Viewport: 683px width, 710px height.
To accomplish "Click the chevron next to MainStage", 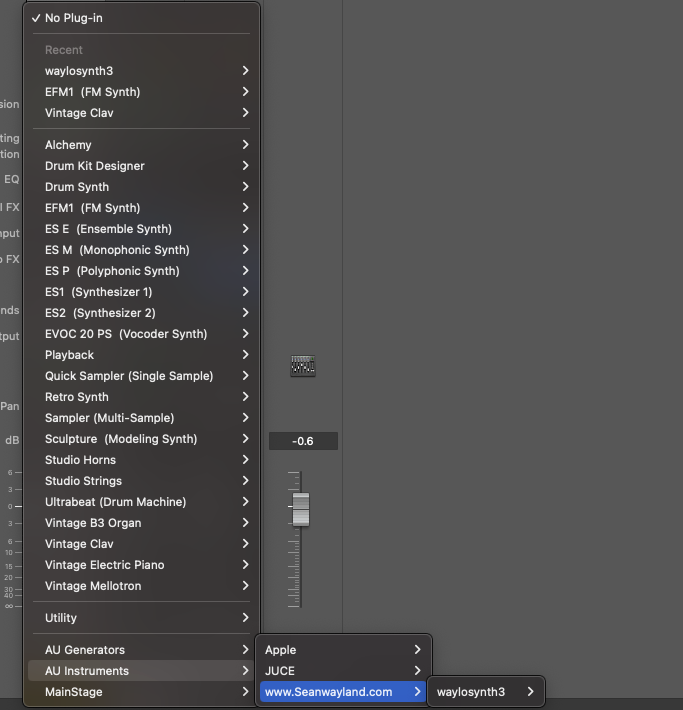I will point(245,692).
